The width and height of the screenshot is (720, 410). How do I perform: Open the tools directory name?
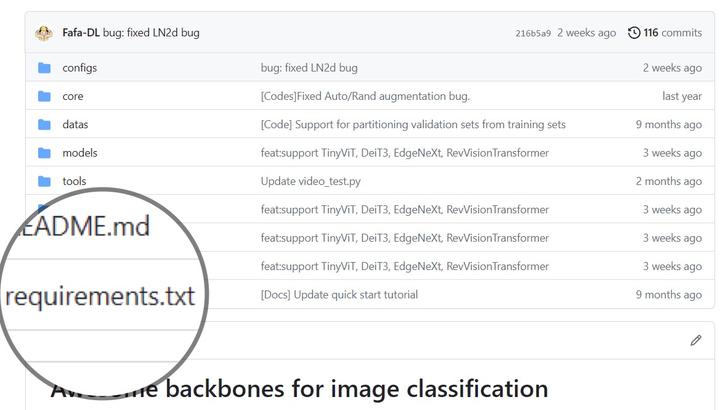point(75,182)
